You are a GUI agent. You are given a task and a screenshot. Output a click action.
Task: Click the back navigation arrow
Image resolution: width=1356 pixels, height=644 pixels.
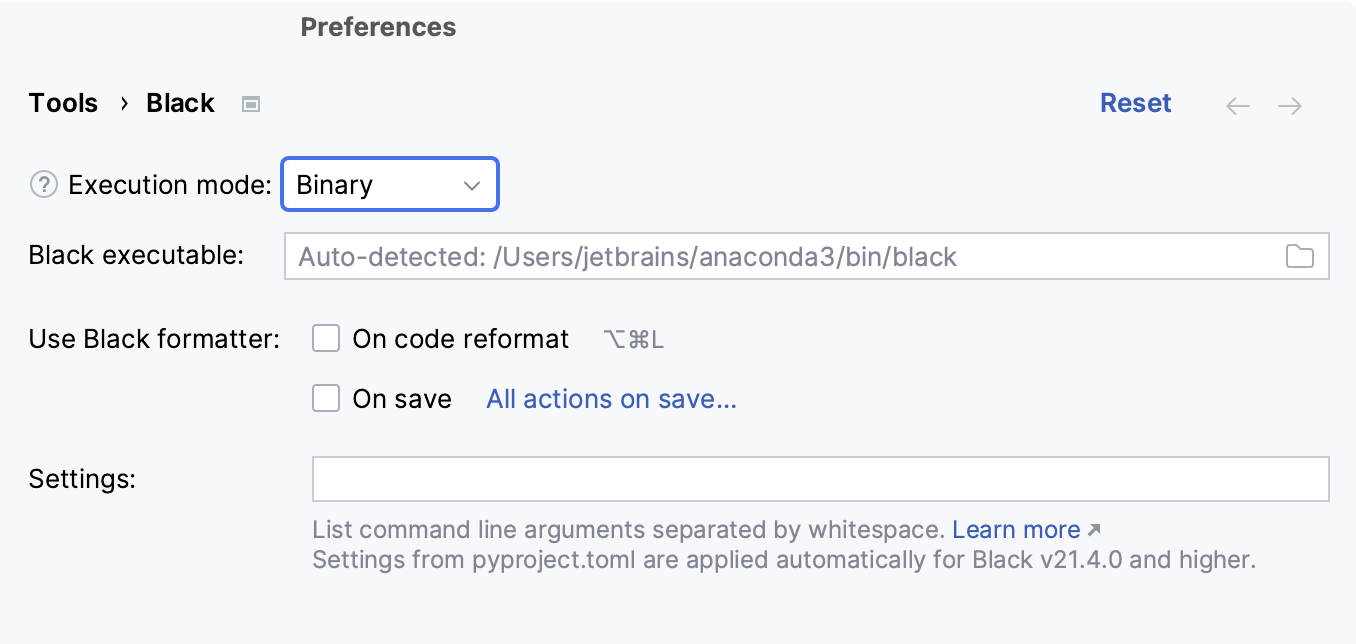(1237, 105)
